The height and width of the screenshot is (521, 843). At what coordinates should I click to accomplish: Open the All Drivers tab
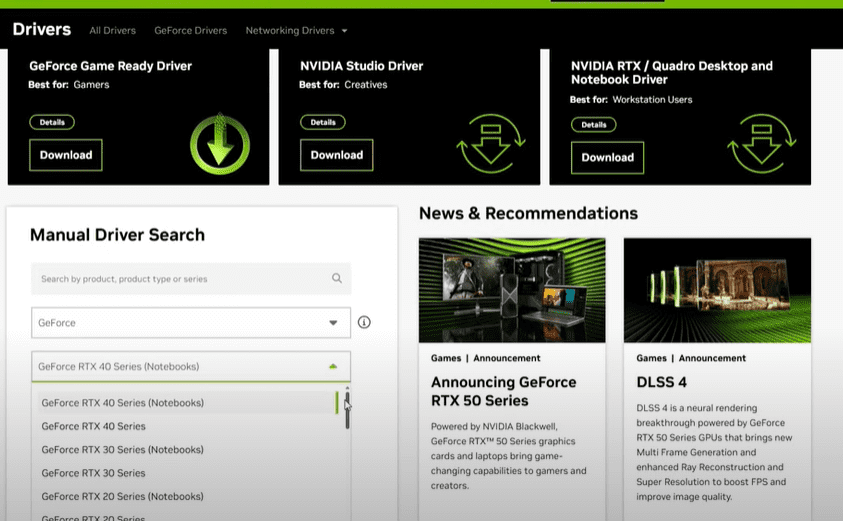coord(113,30)
